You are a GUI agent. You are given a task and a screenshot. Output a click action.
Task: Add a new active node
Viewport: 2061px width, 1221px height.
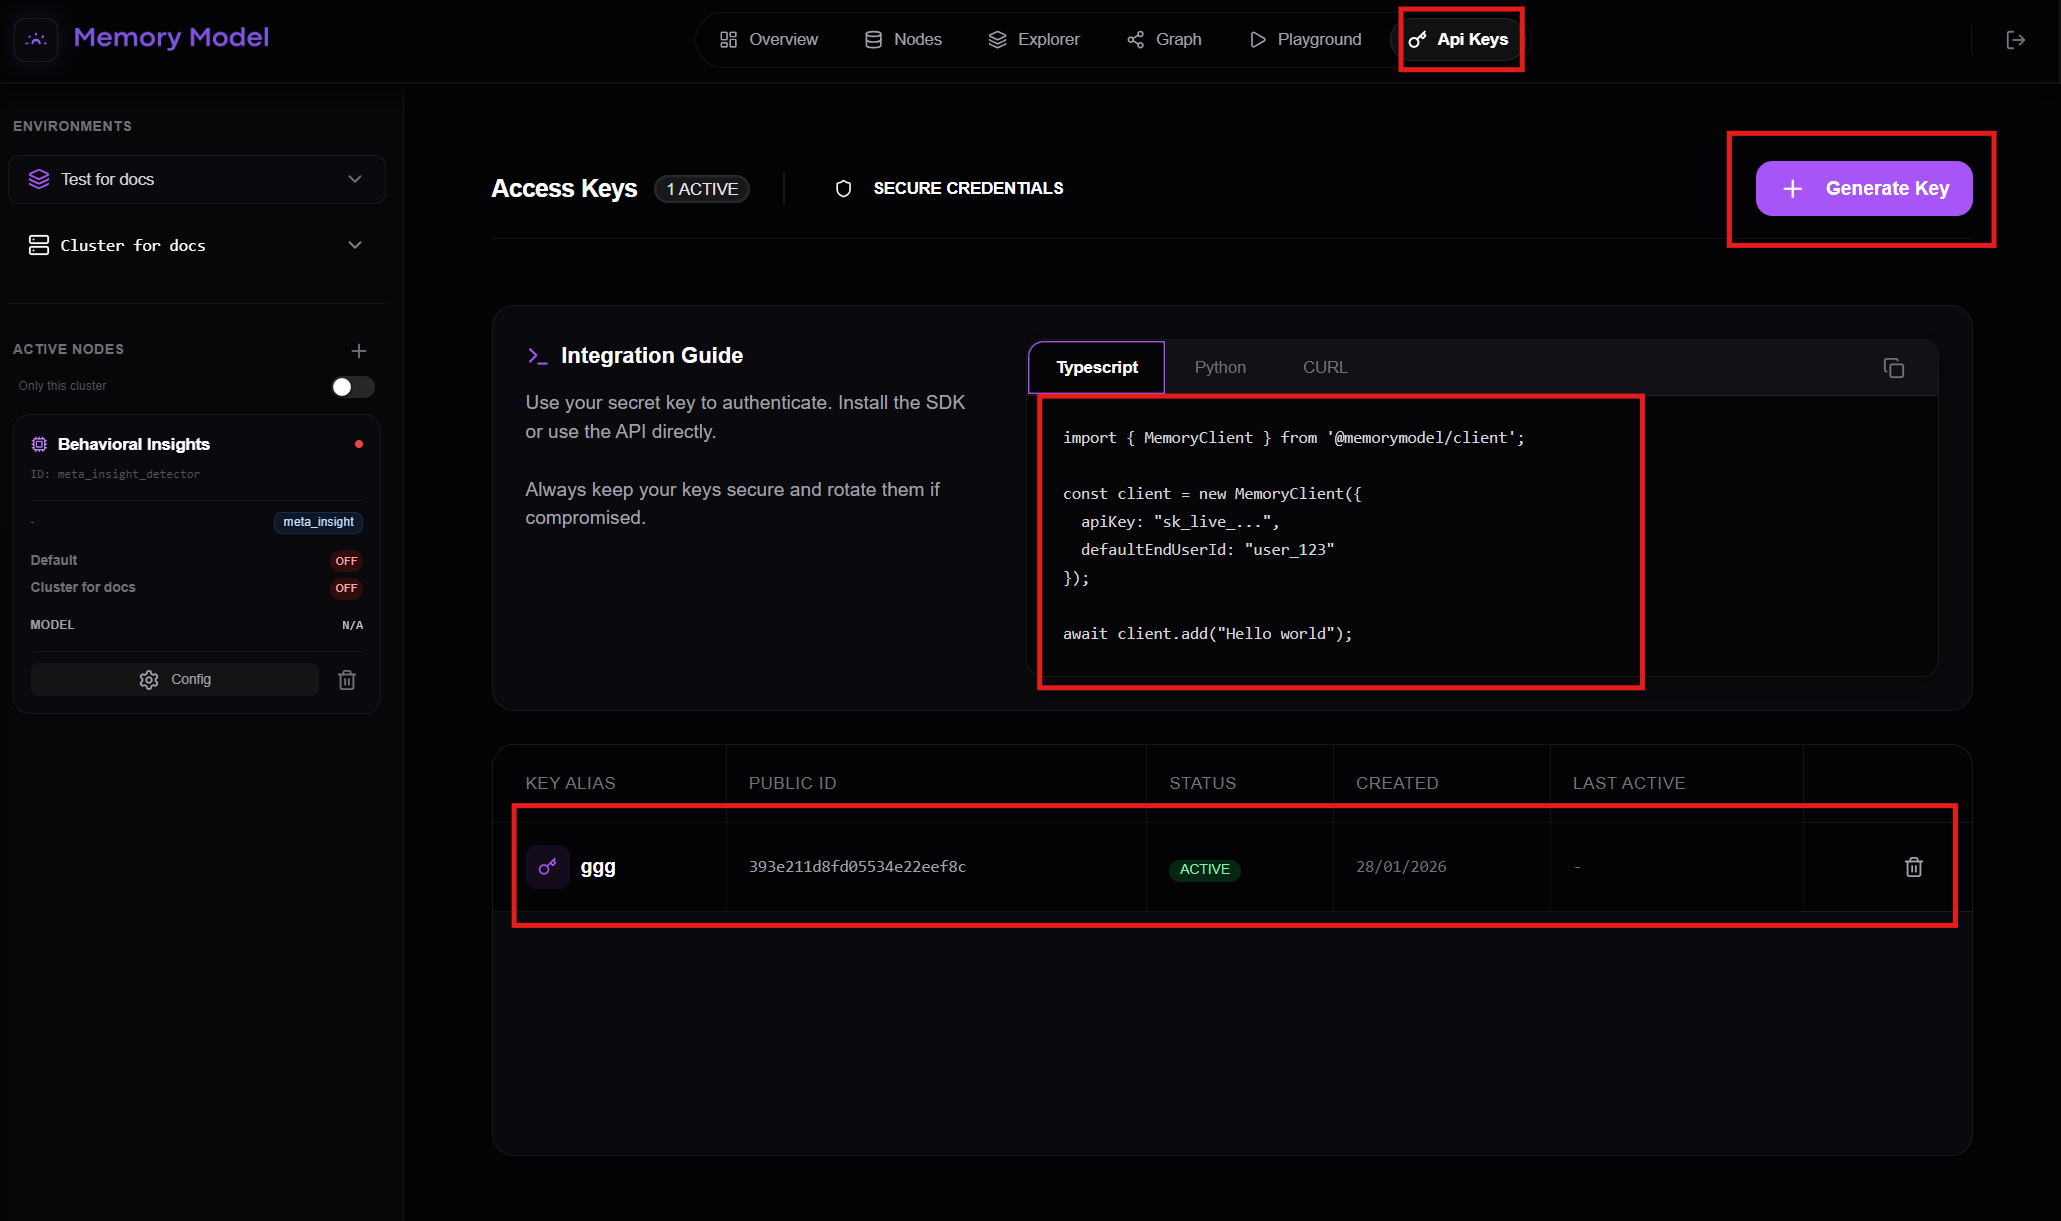359,351
